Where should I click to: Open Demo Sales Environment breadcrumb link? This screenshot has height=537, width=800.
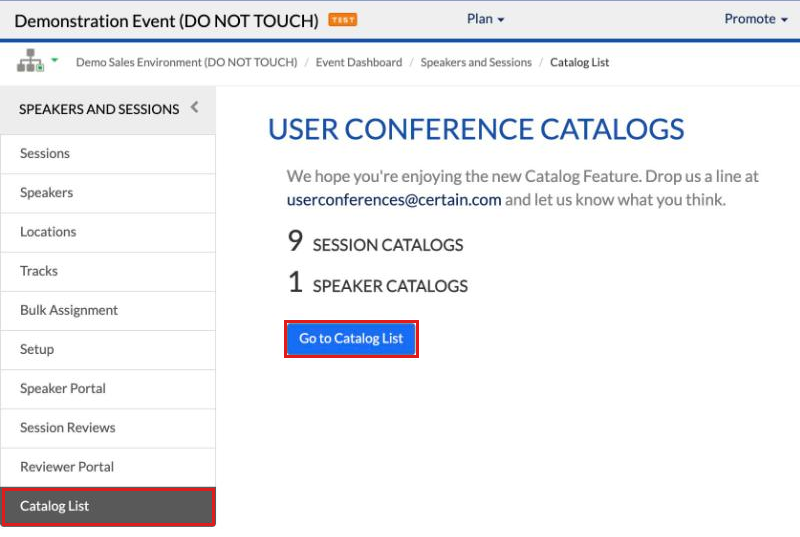[187, 62]
